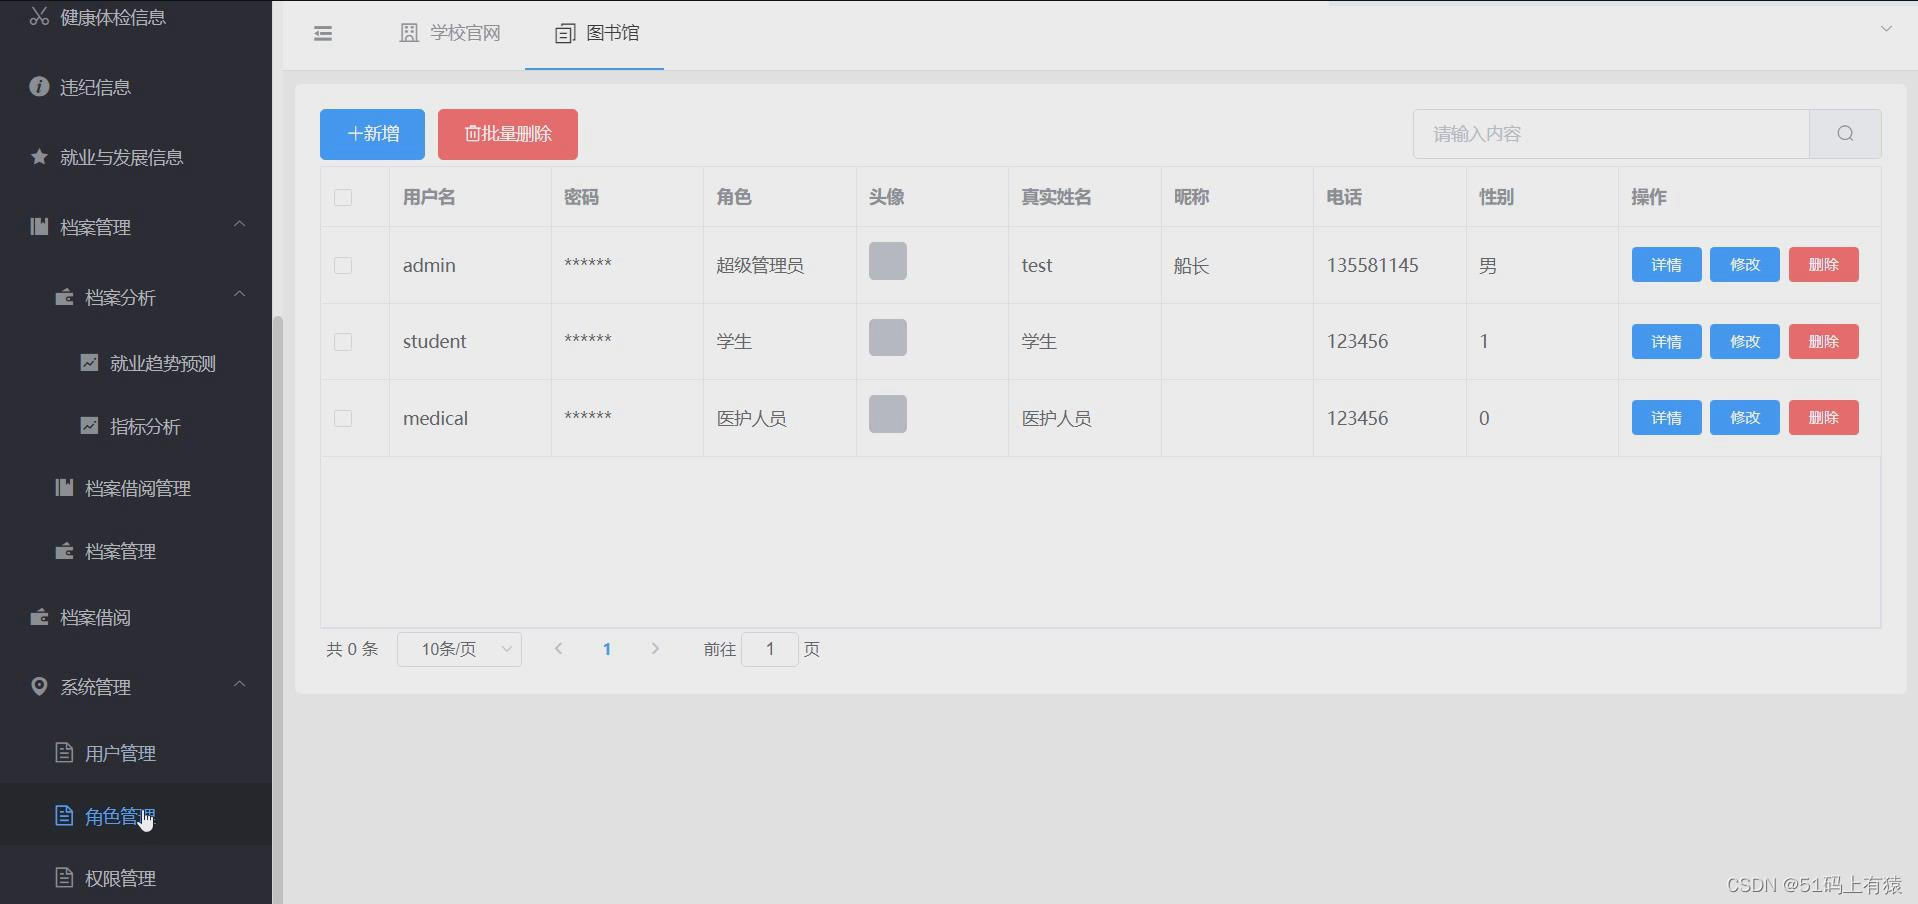The width and height of the screenshot is (1918, 904).
Task: Click 修改 for the medical row
Action: click(x=1745, y=417)
